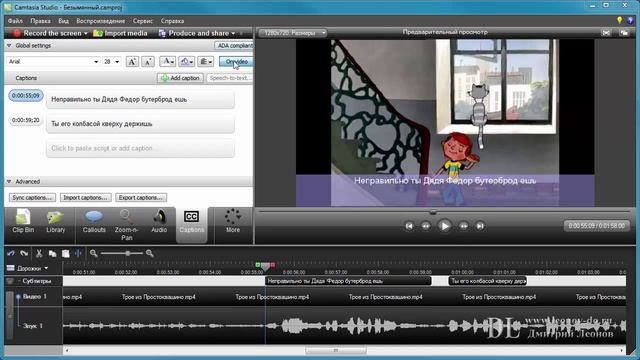Open the Вид menu
The width and height of the screenshot is (640, 360).
coord(63,21)
